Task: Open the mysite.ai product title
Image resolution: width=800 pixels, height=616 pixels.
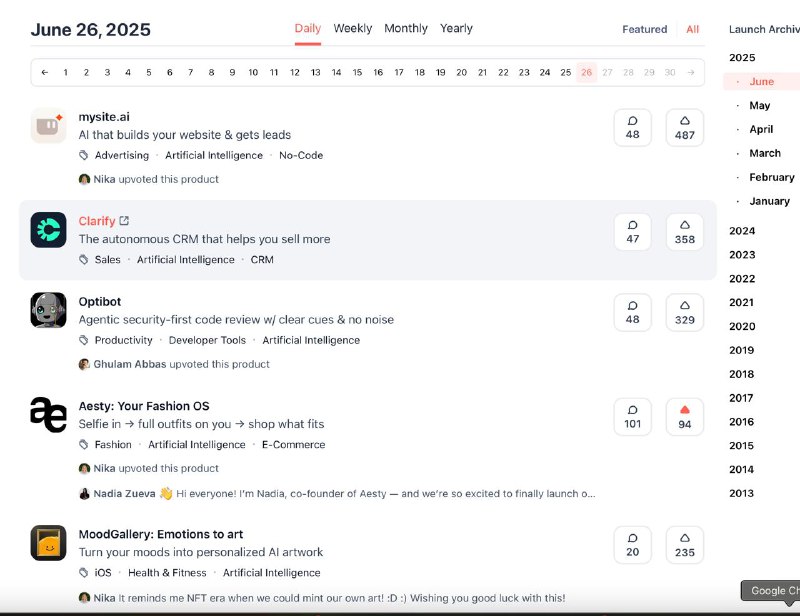Action: pyautogui.click(x=104, y=117)
